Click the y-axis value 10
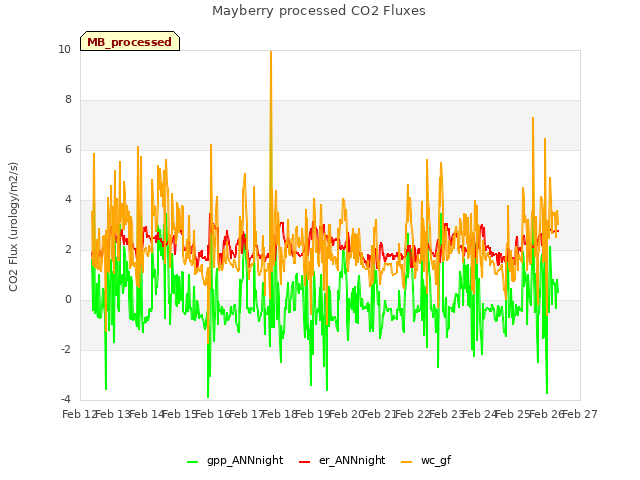This screenshot has height=480, width=640. pyautogui.click(x=64, y=49)
